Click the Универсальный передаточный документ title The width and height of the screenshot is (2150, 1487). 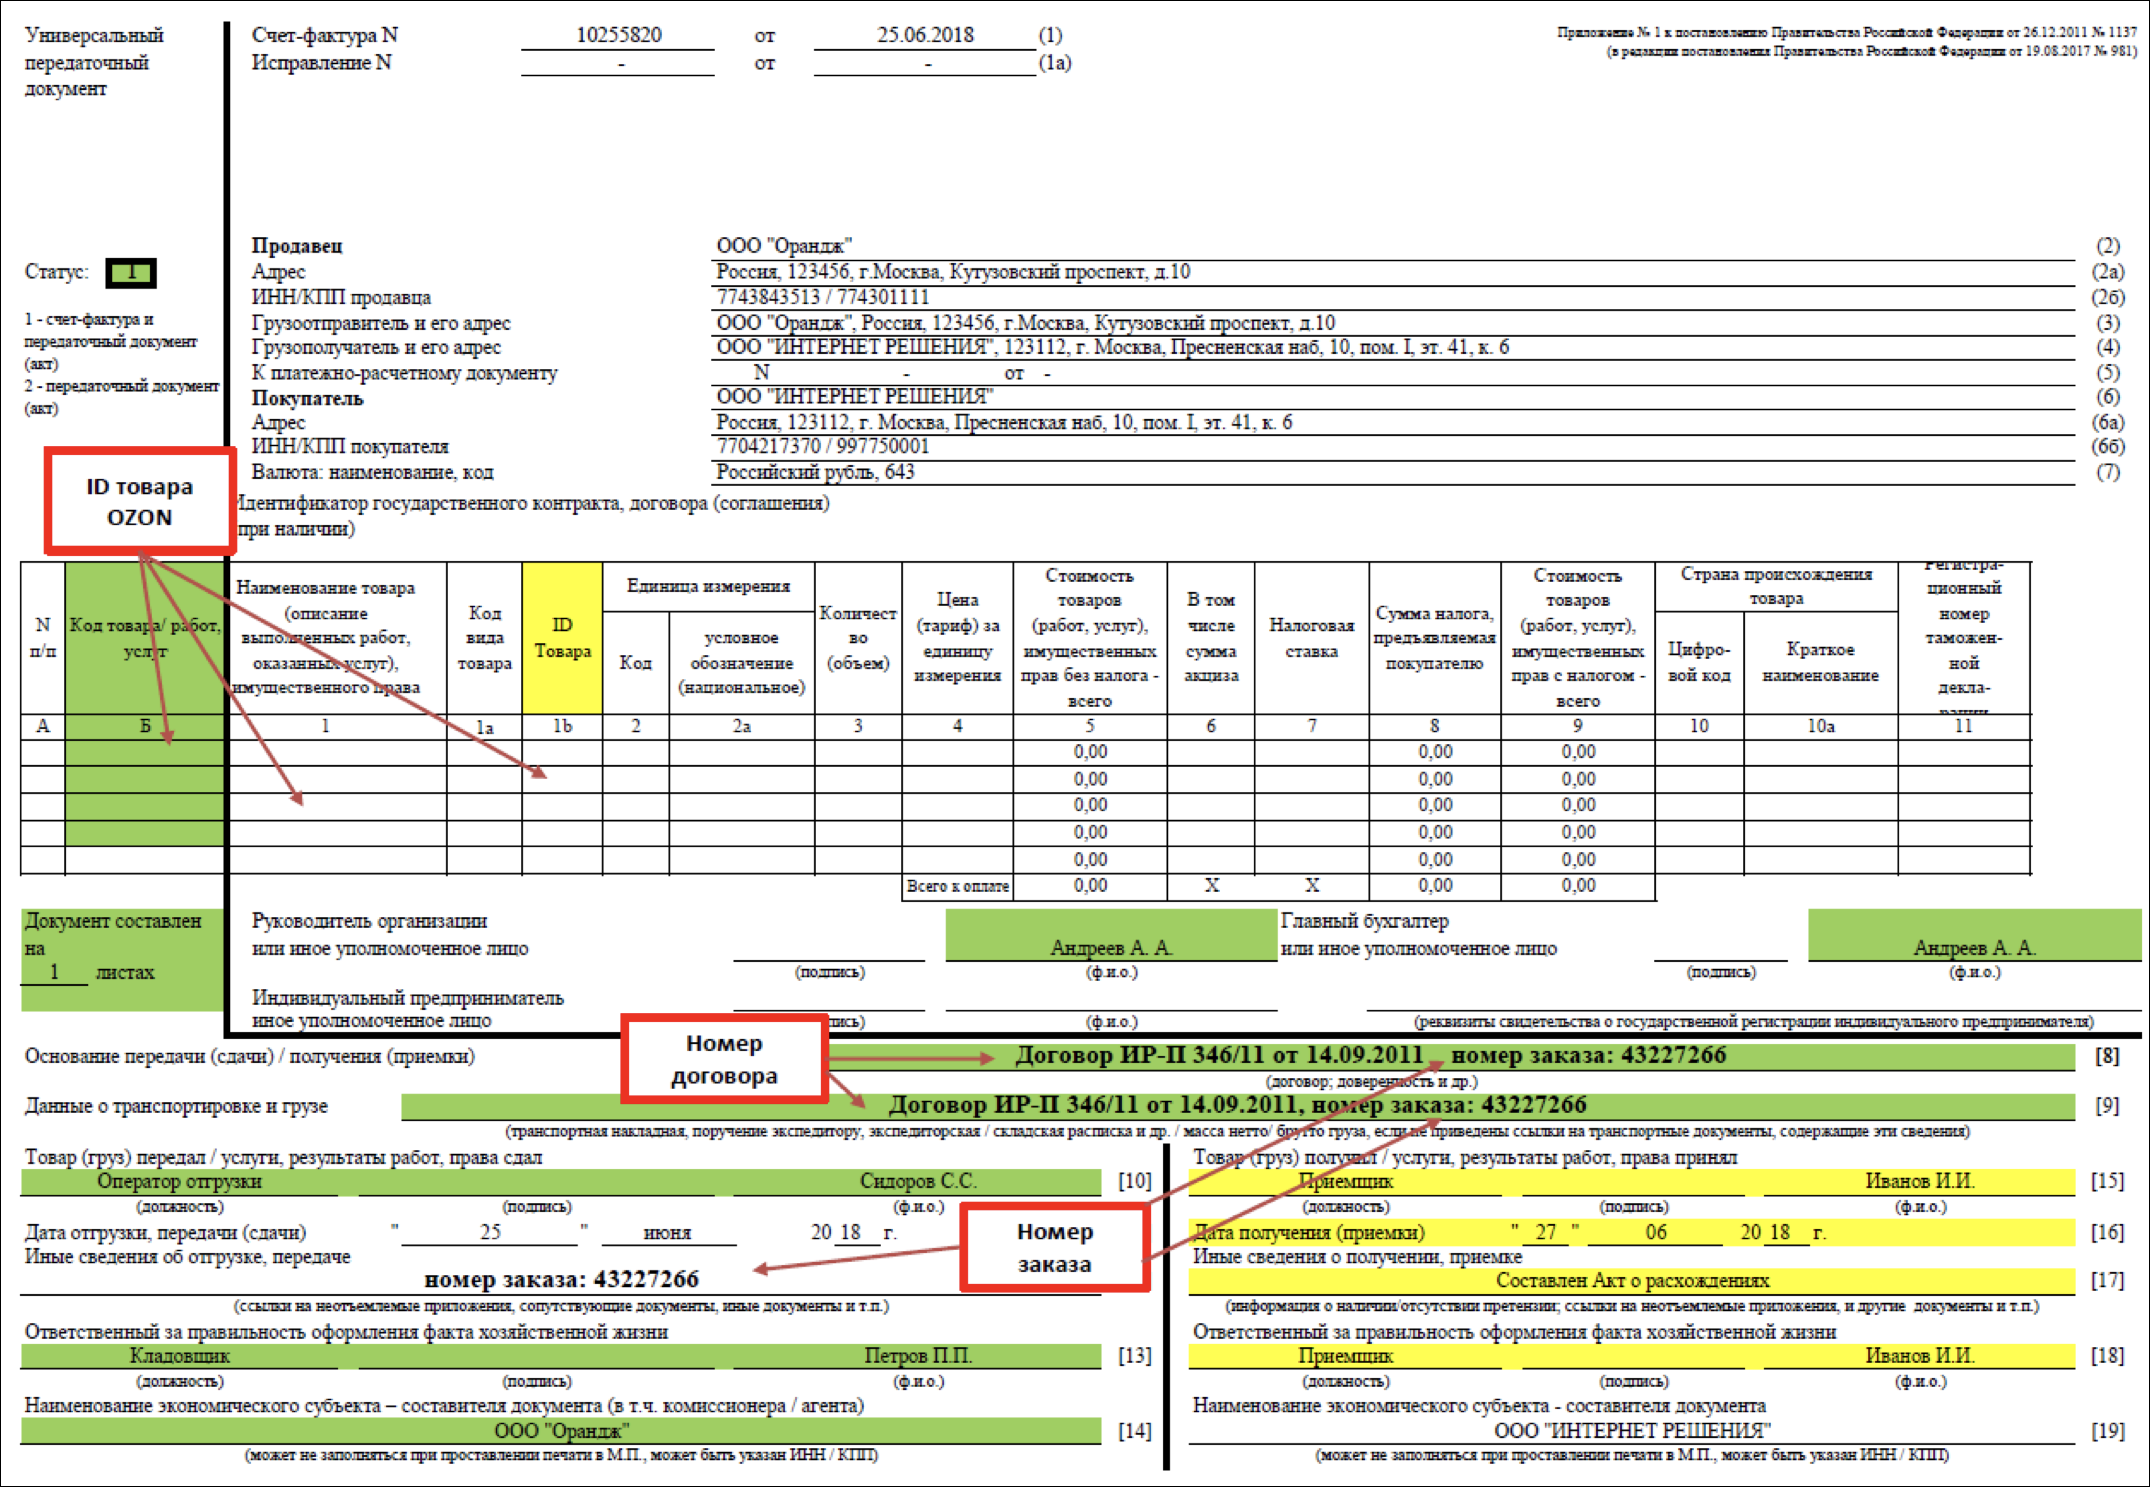tap(94, 62)
